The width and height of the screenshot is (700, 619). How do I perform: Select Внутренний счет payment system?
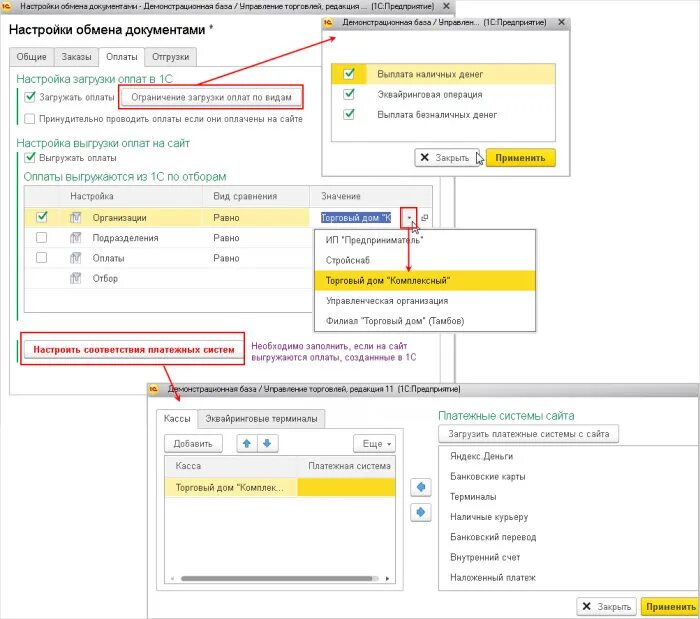click(485, 557)
